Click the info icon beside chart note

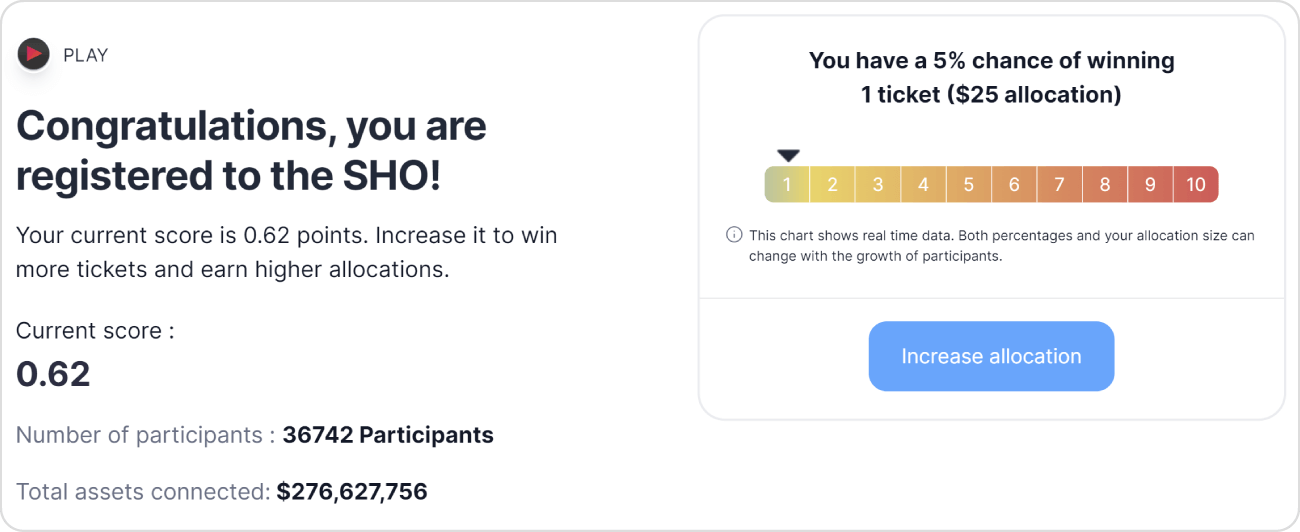coord(734,236)
